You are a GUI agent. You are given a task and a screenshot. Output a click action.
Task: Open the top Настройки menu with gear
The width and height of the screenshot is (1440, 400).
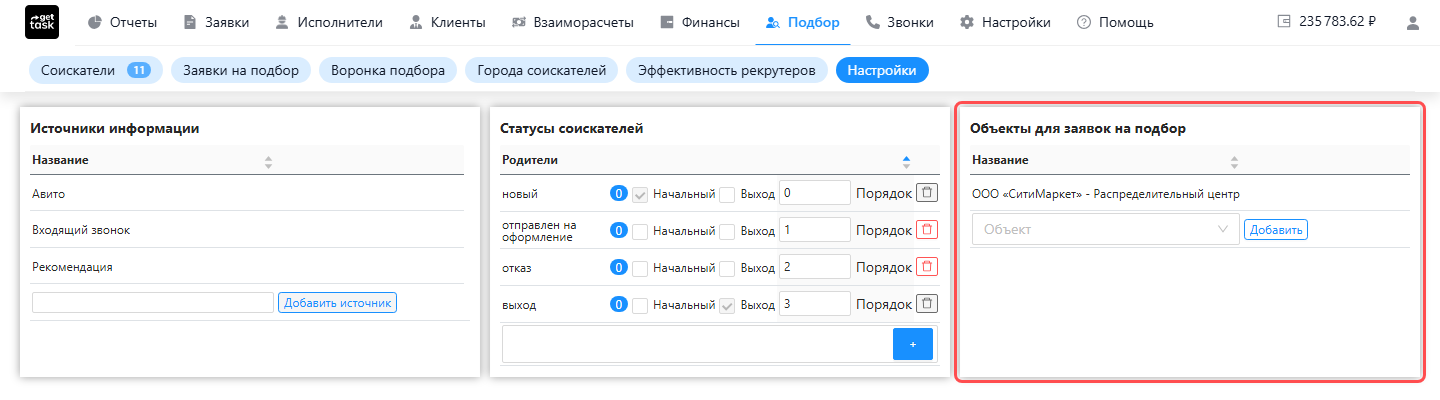tap(1005, 22)
